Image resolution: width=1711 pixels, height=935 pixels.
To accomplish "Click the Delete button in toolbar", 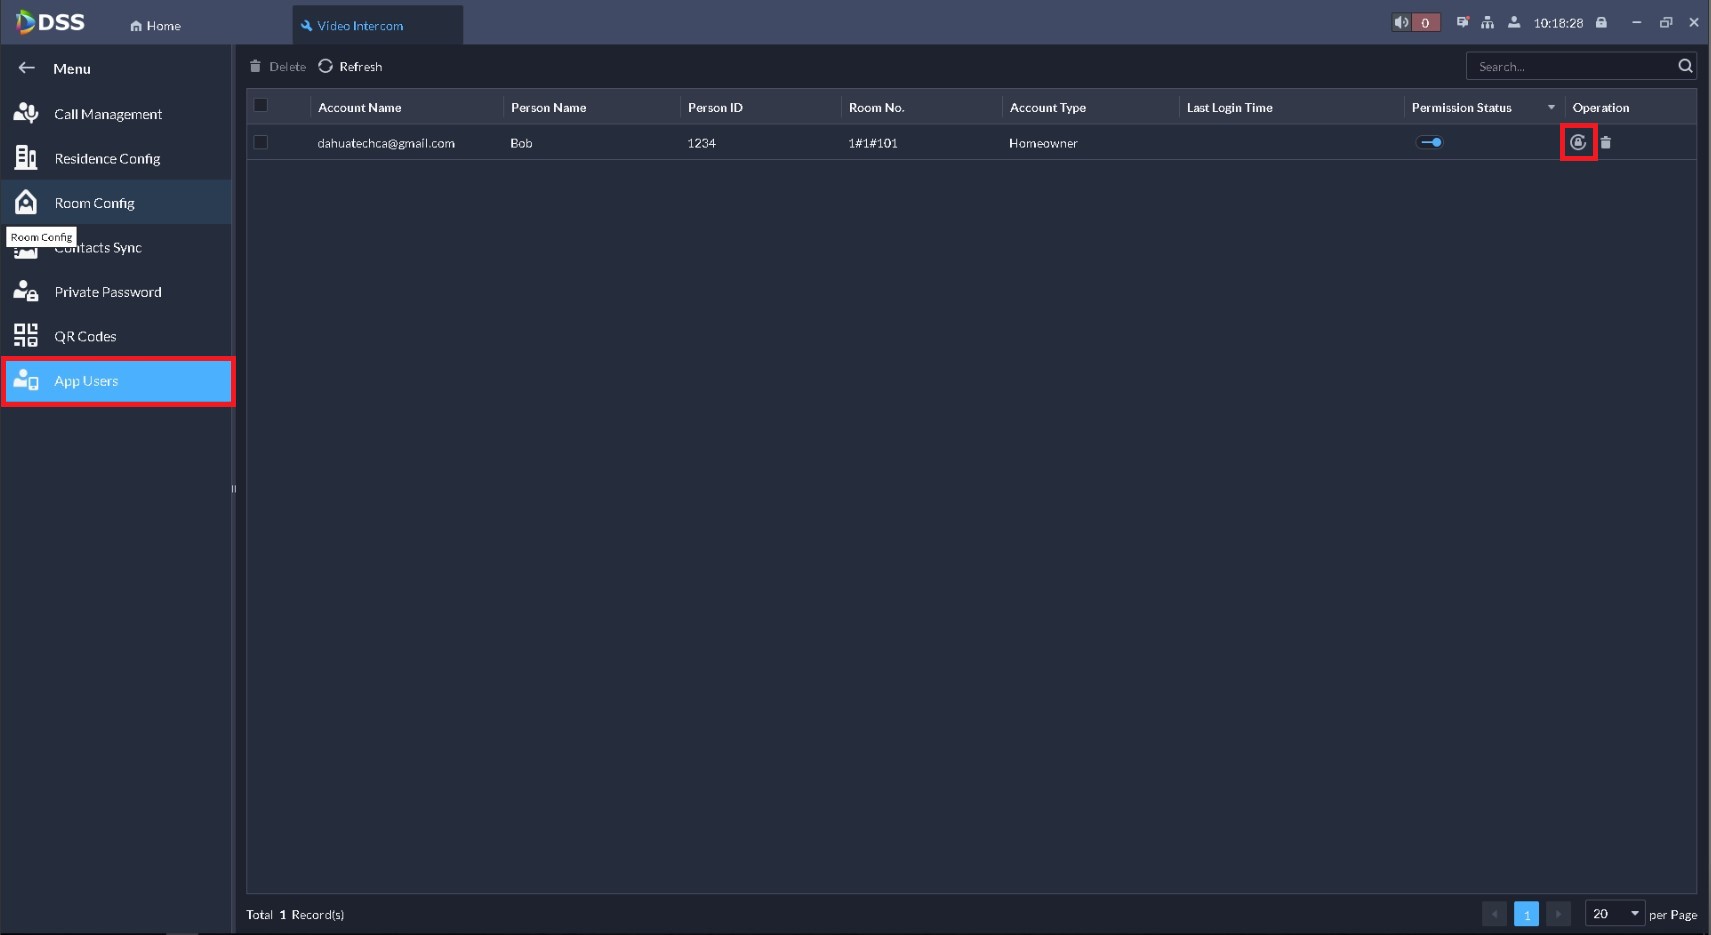I will [x=278, y=66].
